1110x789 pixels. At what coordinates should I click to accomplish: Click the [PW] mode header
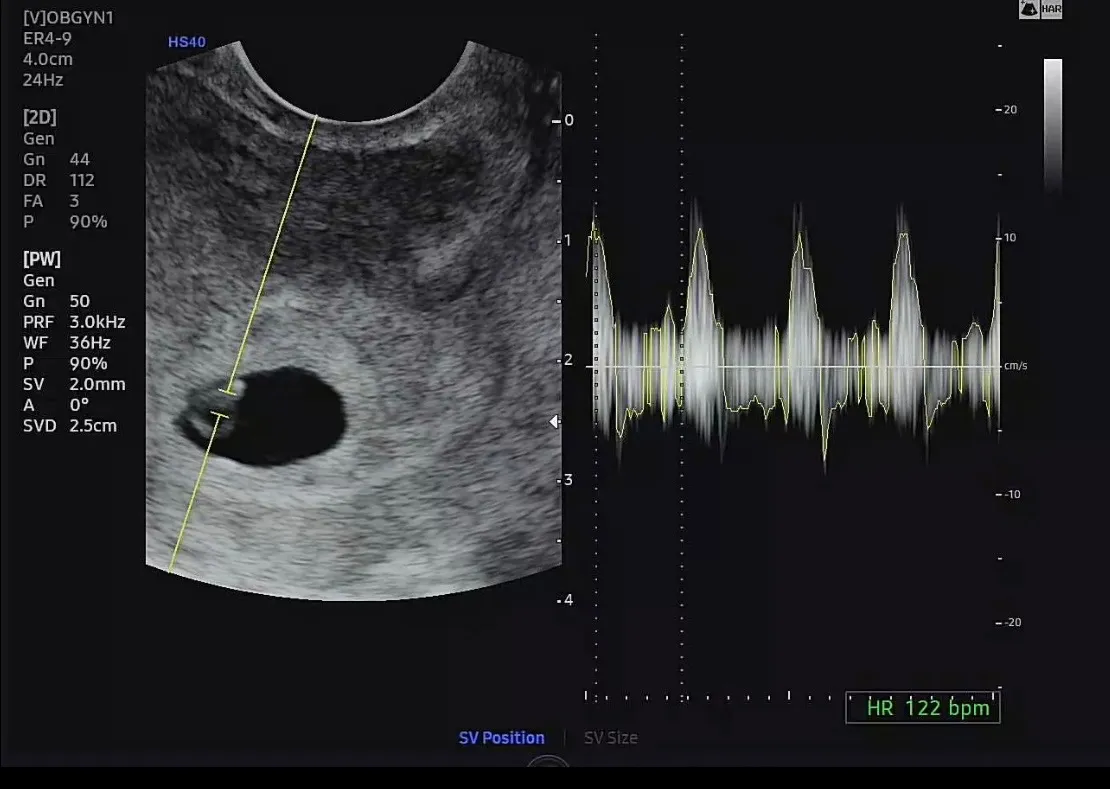tap(42, 259)
